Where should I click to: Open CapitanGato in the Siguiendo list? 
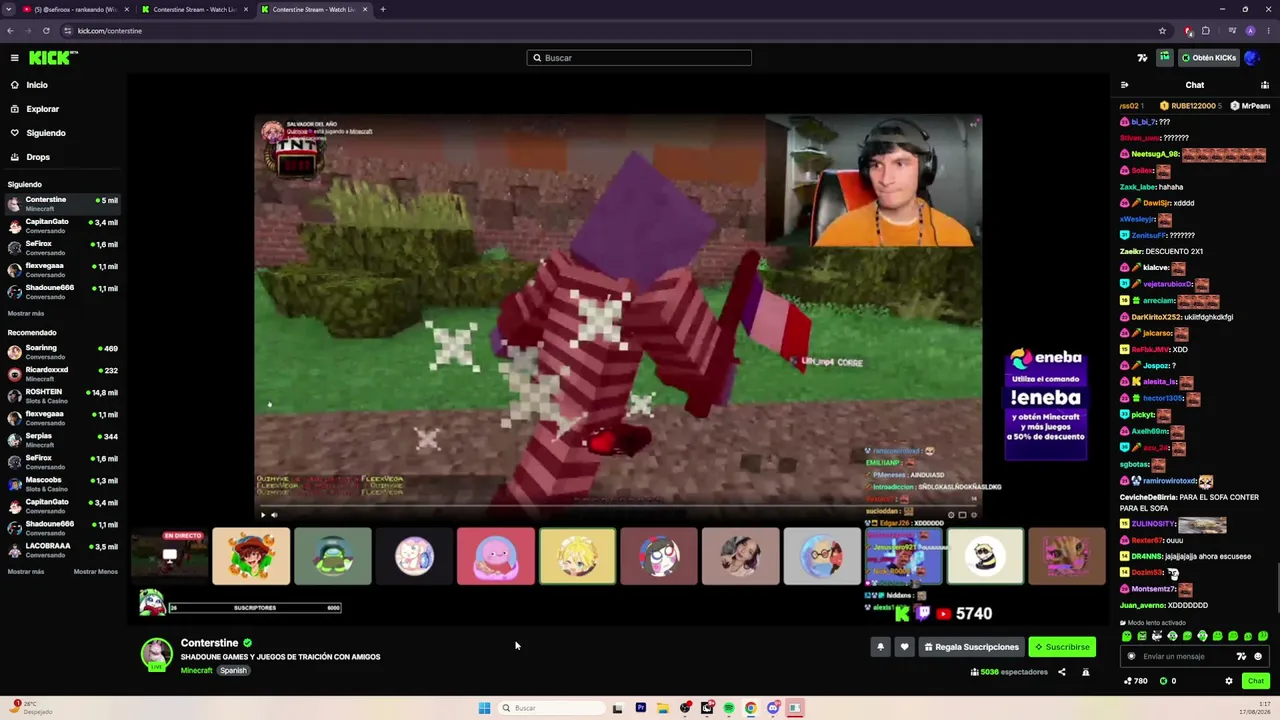tap(62, 226)
